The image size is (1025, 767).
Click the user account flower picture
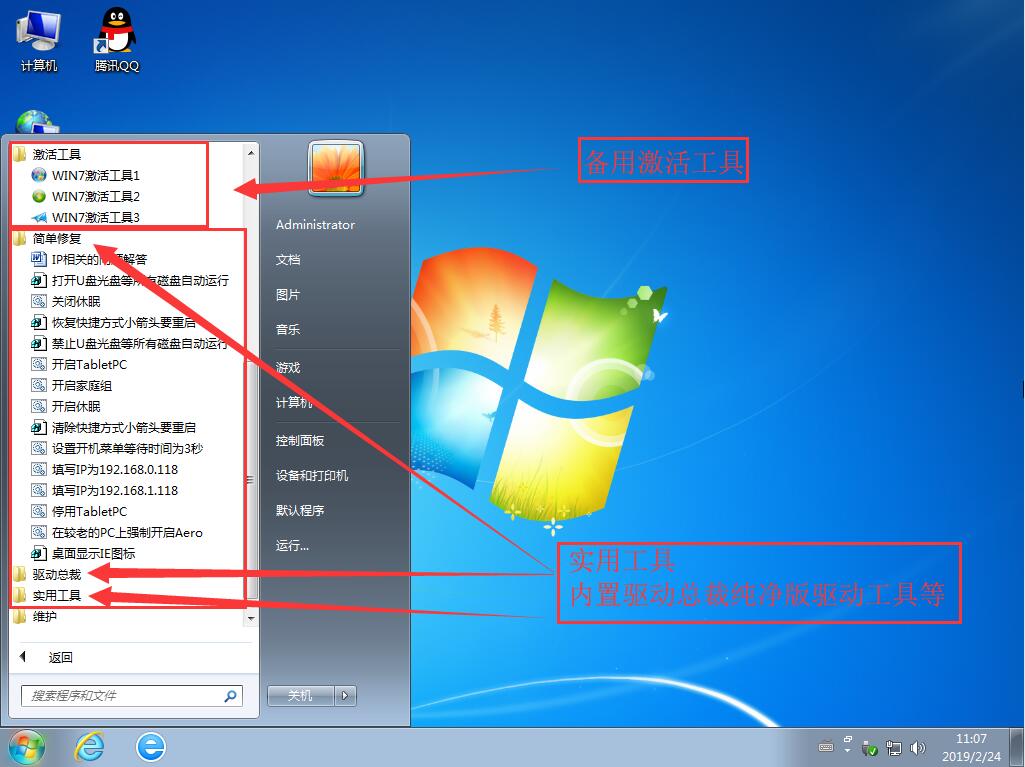pyautogui.click(x=335, y=168)
